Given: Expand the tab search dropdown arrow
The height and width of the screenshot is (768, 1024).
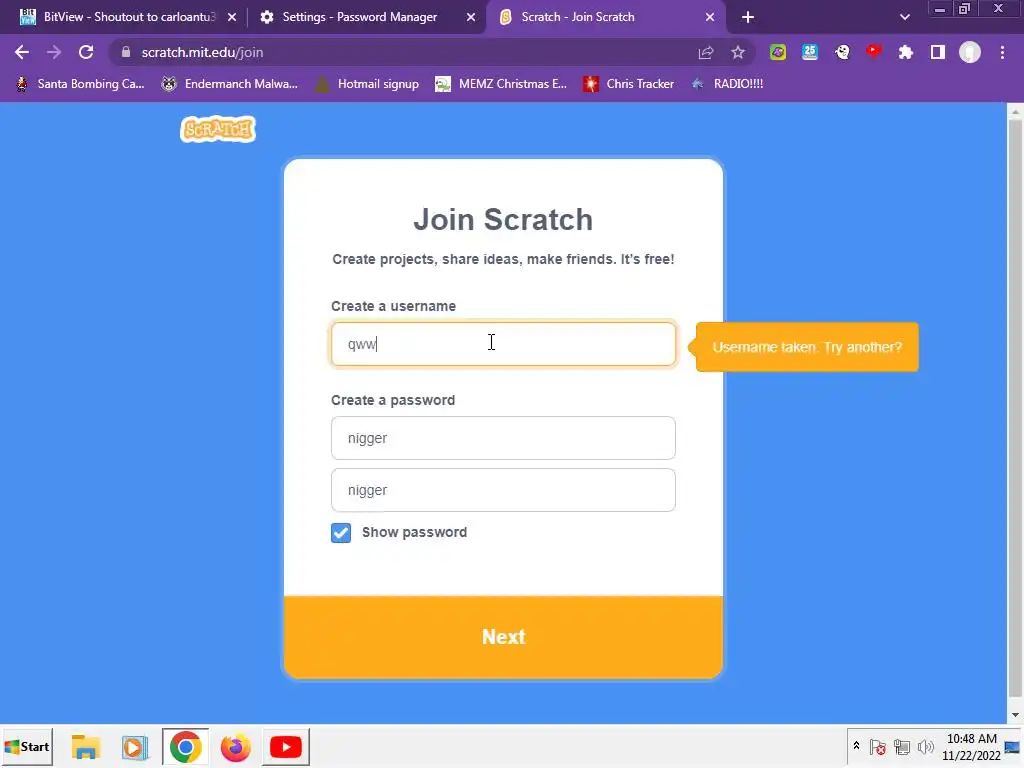Looking at the screenshot, I should coord(904,17).
